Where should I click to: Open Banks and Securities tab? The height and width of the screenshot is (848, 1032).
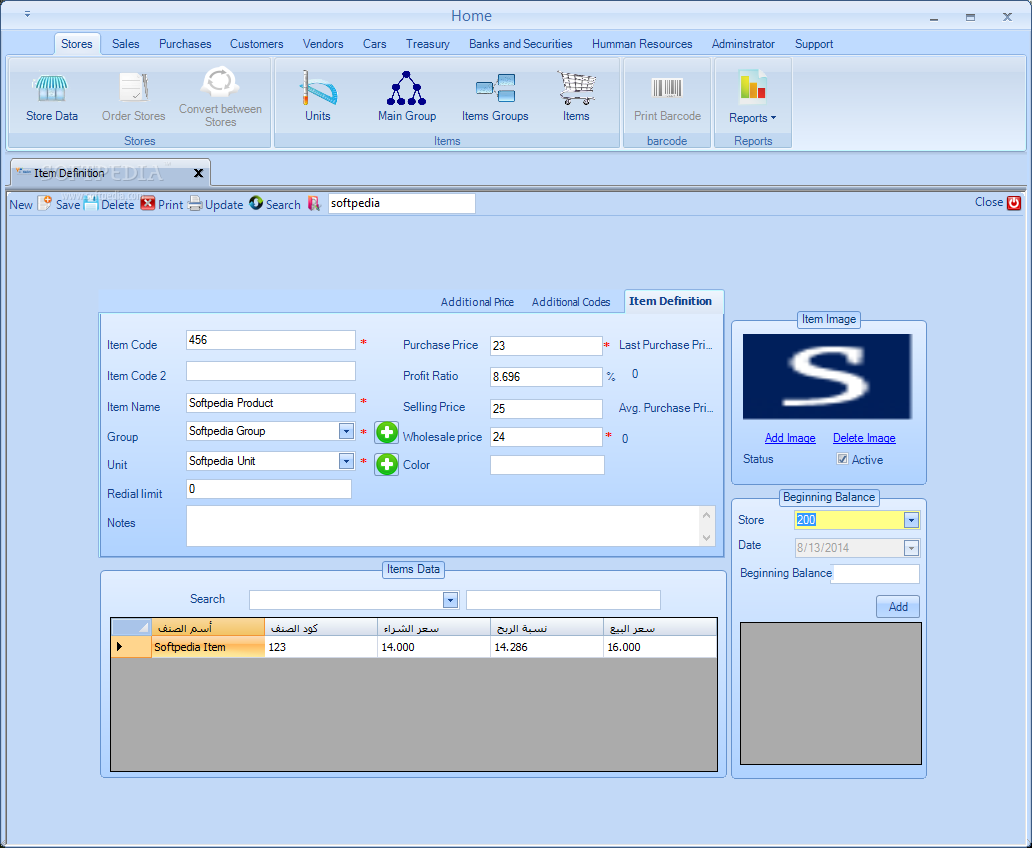[521, 44]
